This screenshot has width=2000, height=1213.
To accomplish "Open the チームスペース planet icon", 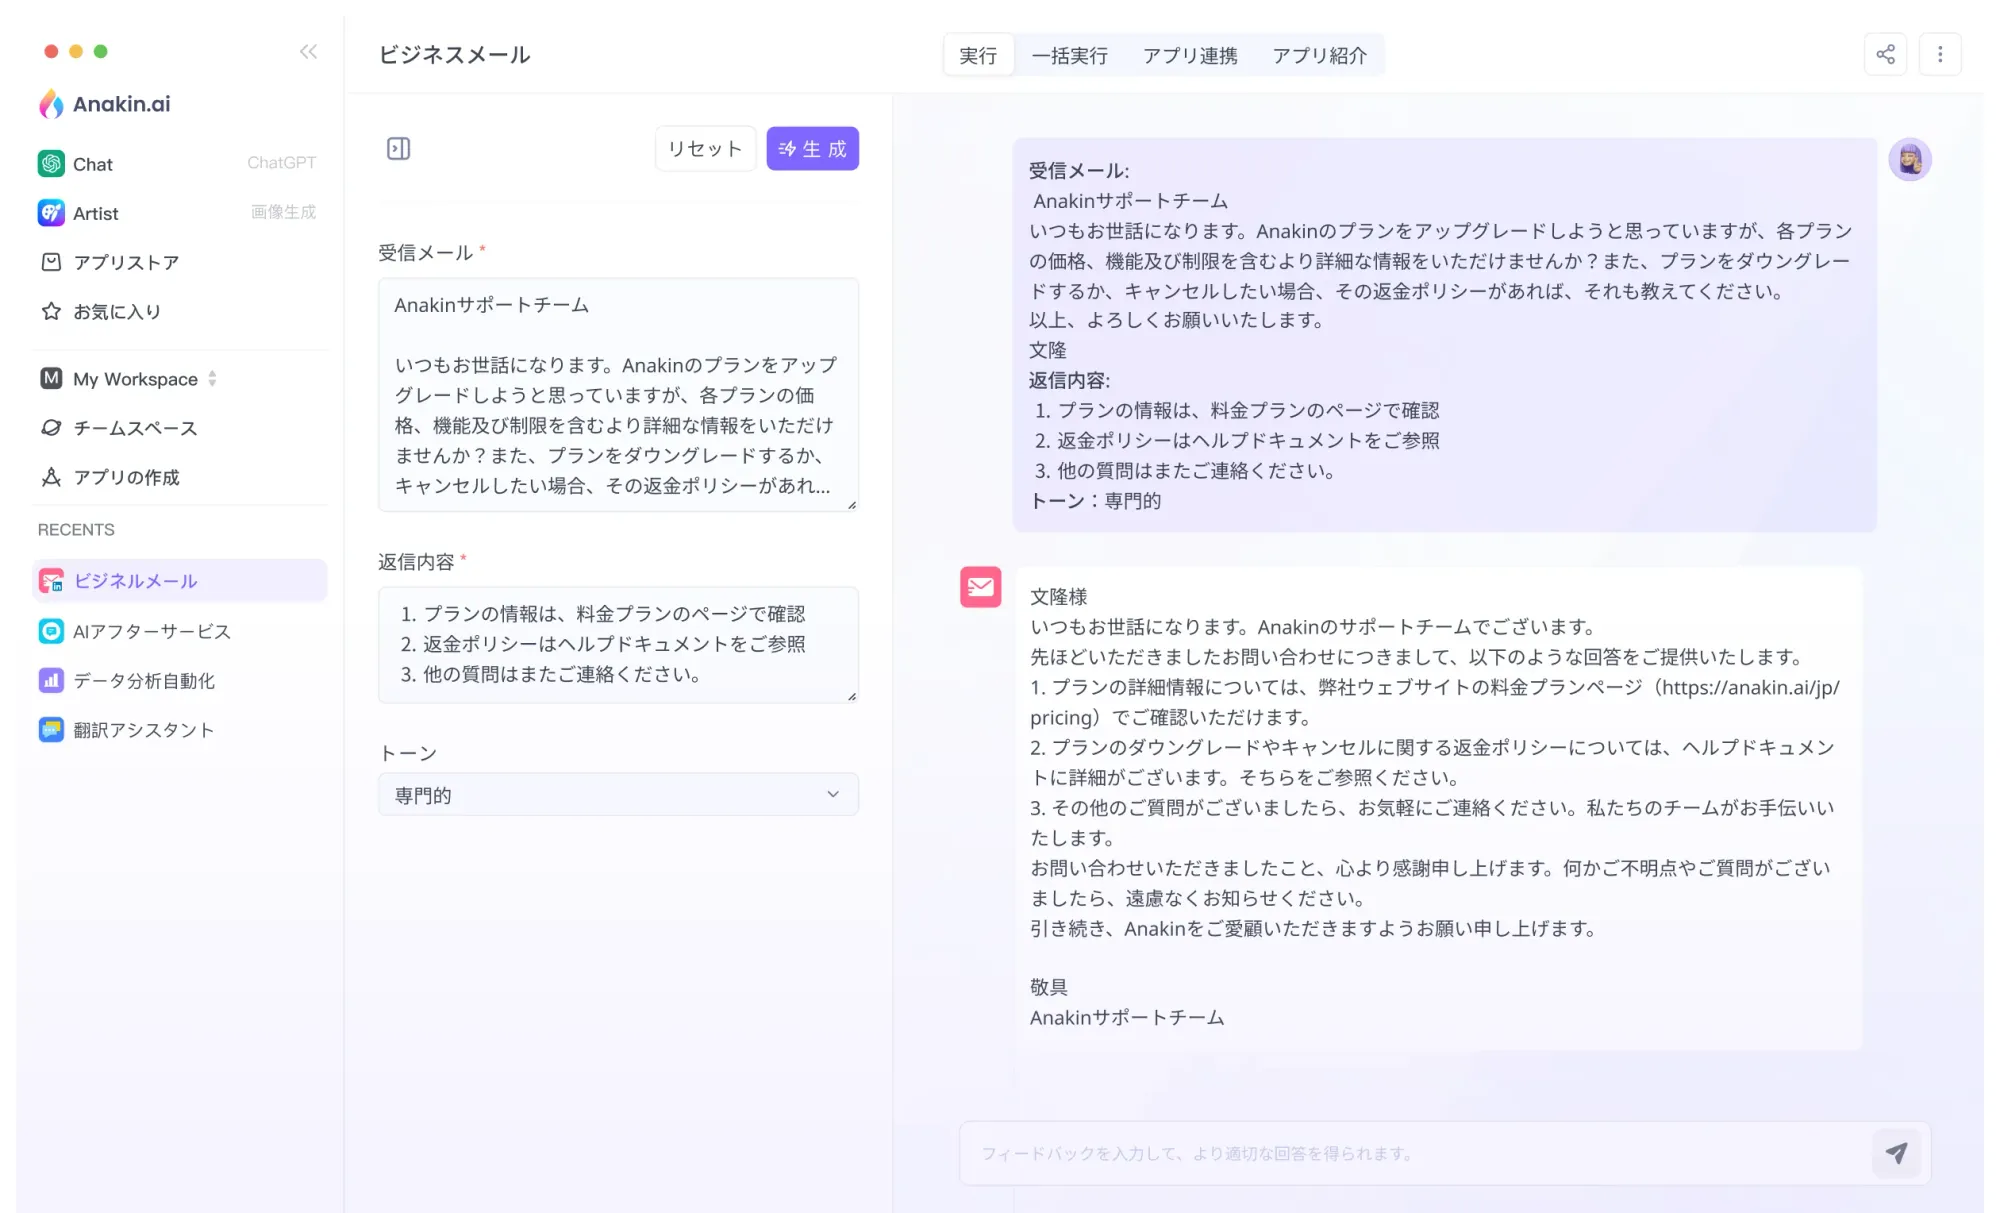I will click(x=51, y=427).
